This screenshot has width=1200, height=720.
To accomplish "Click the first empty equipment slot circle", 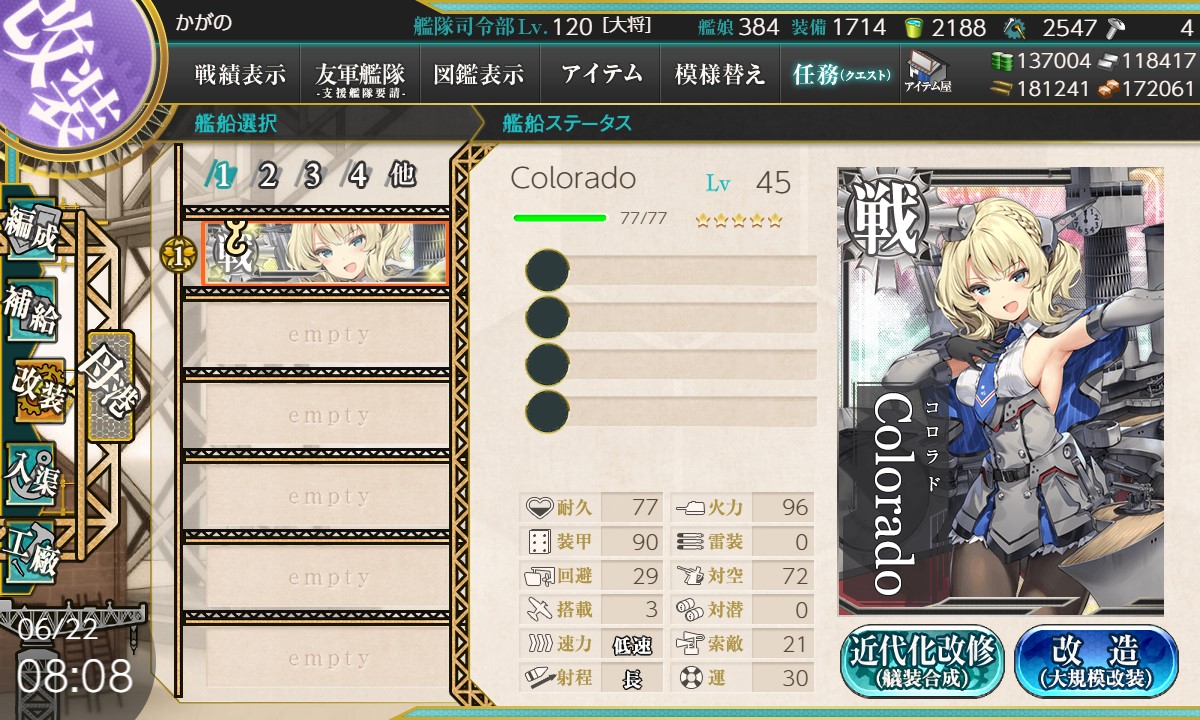I will pyautogui.click(x=547, y=271).
